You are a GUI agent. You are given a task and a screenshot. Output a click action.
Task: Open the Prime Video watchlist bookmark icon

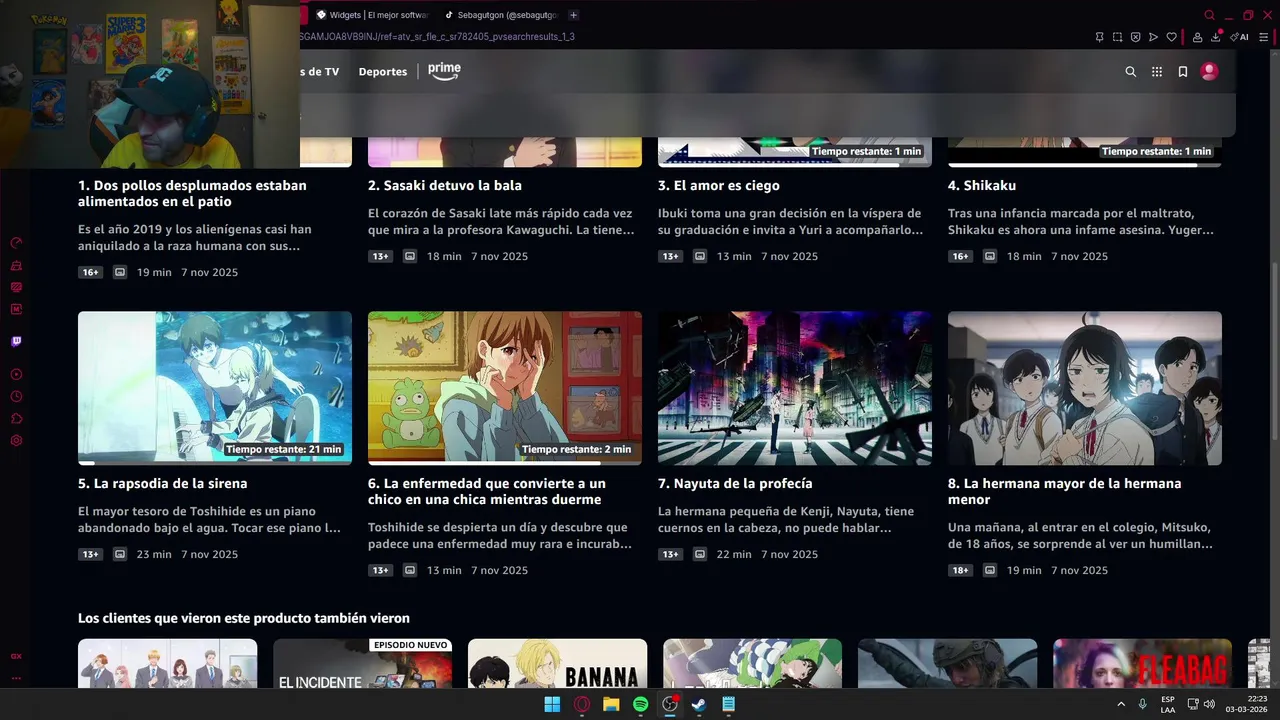point(1183,72)
